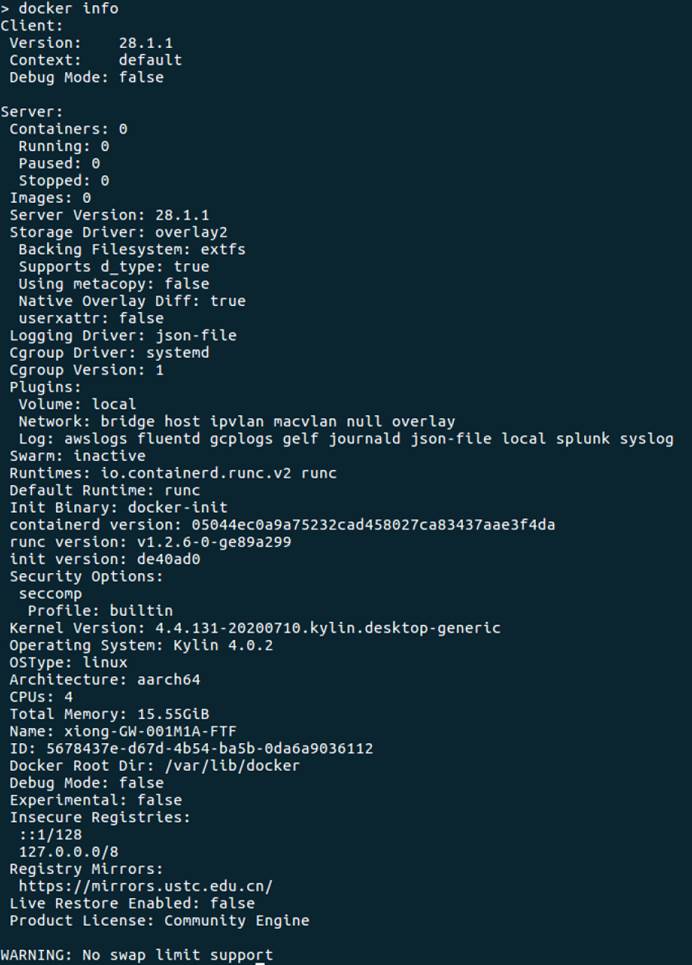Click the containerd version hash
The width and height of the screenshot is (692, 965).
pyautogui.click(x=373, y=525)
